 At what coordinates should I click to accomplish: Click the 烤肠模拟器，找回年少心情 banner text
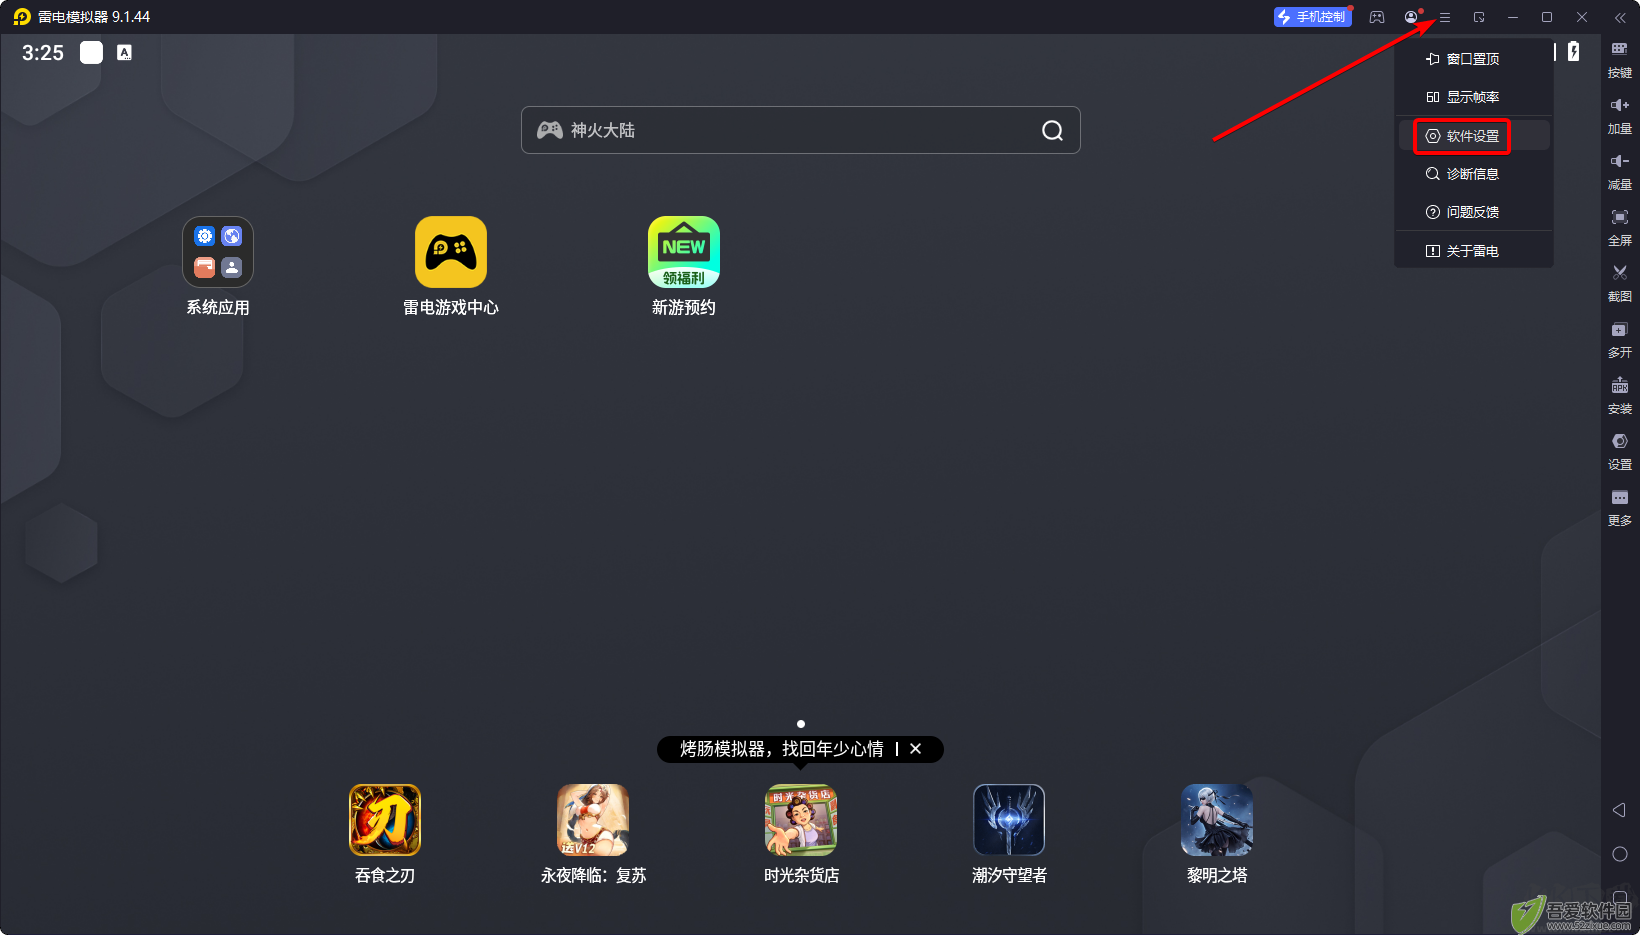point(782,749)
